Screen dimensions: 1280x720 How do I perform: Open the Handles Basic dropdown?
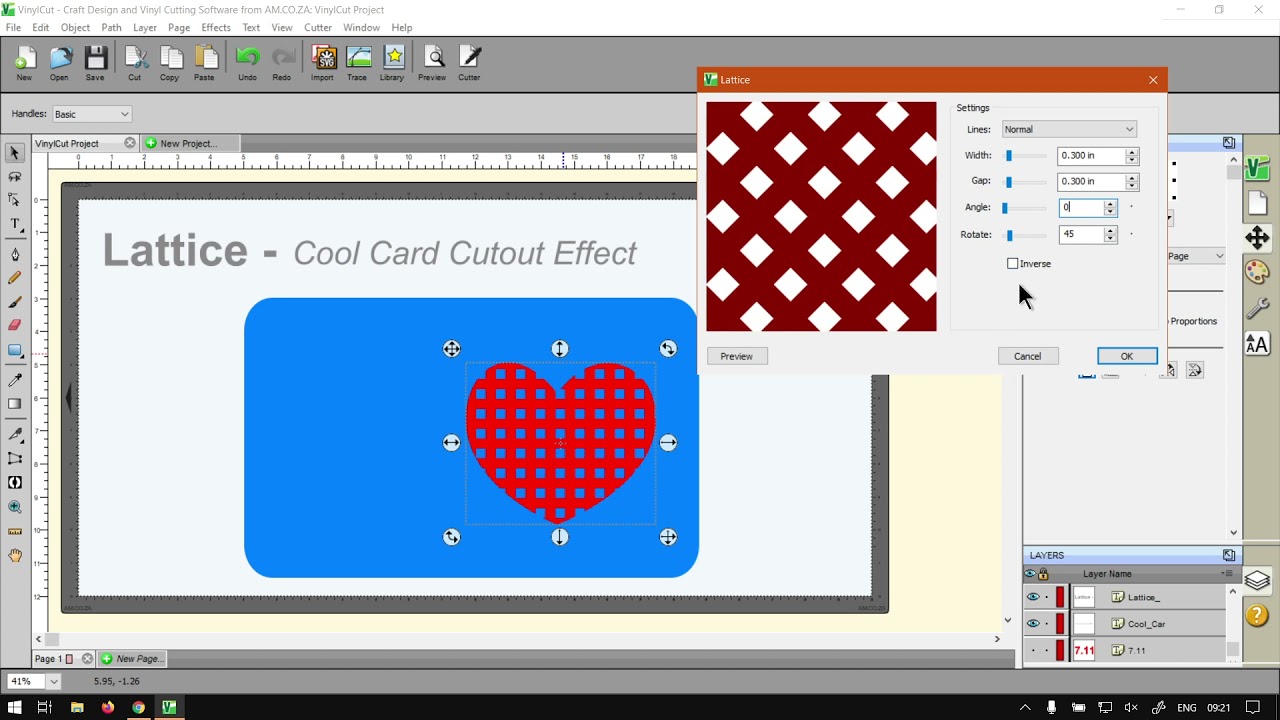point(92,114)
